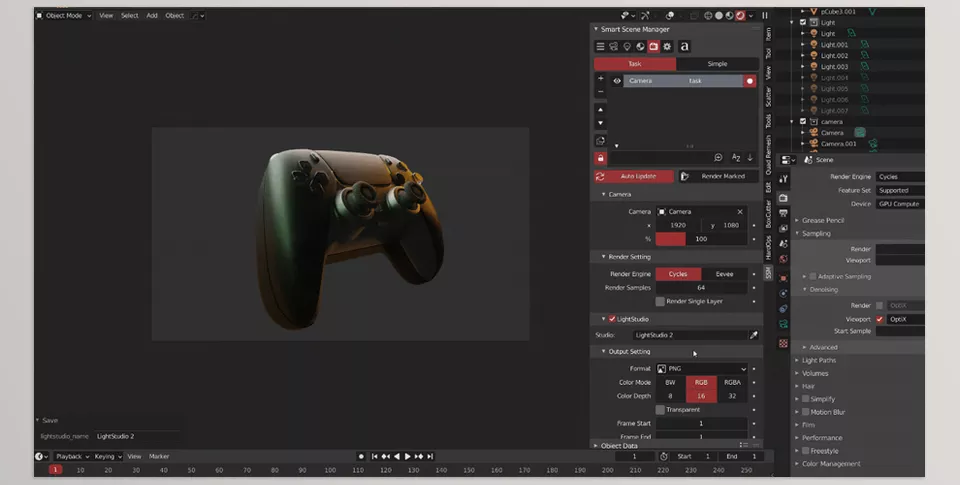Click the Auto Update button

(634, 176)
